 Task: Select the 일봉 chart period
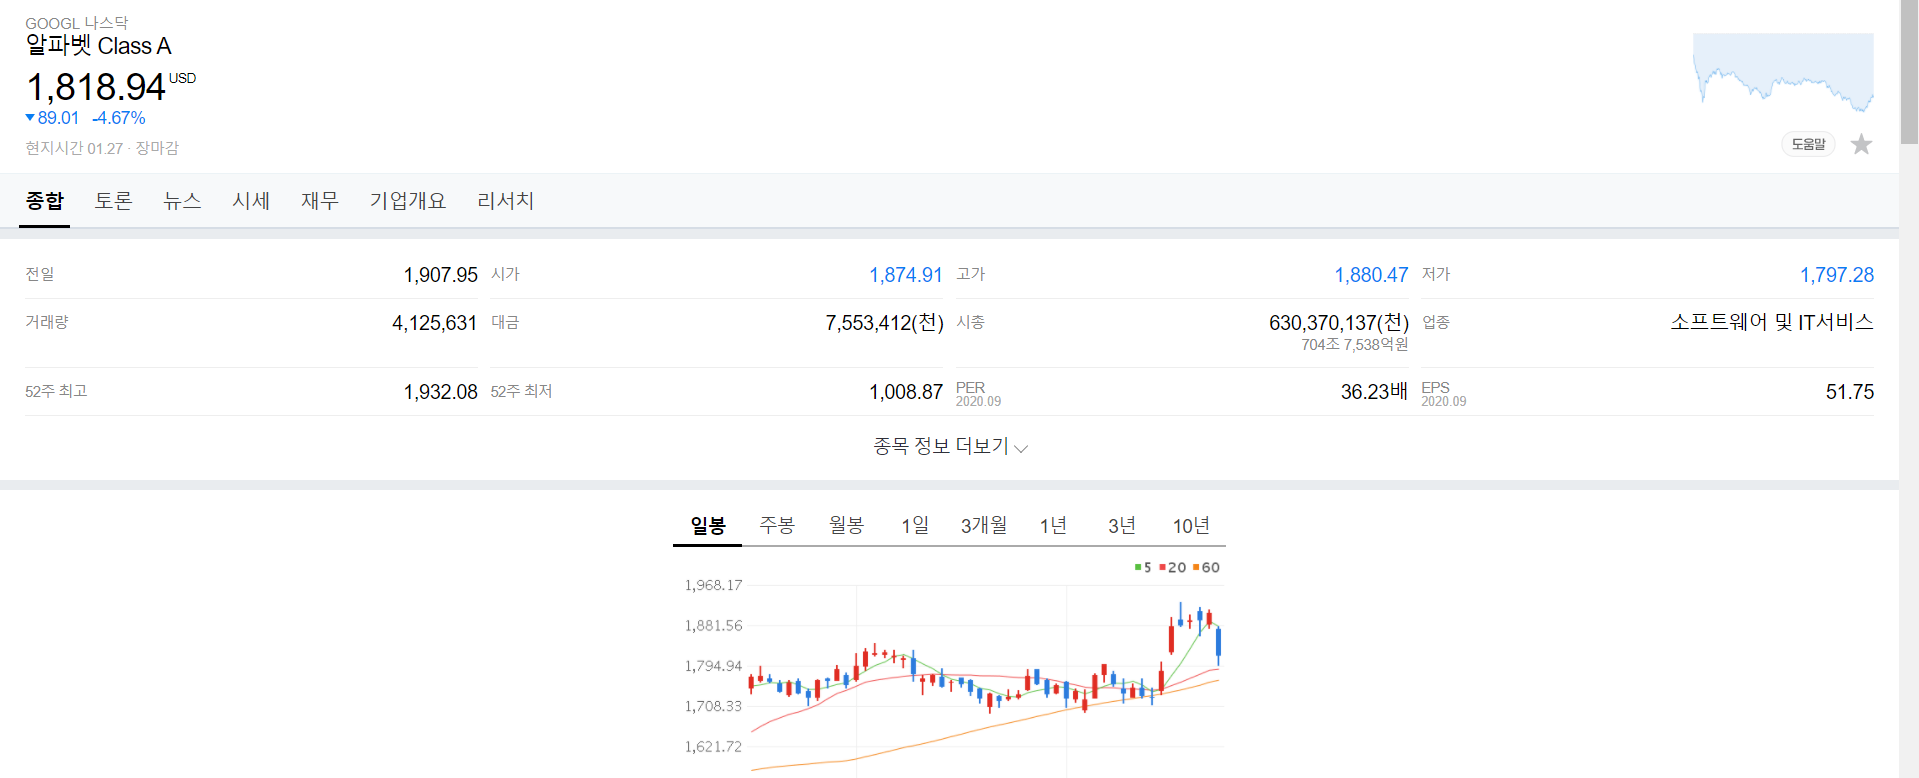point(708,525)
